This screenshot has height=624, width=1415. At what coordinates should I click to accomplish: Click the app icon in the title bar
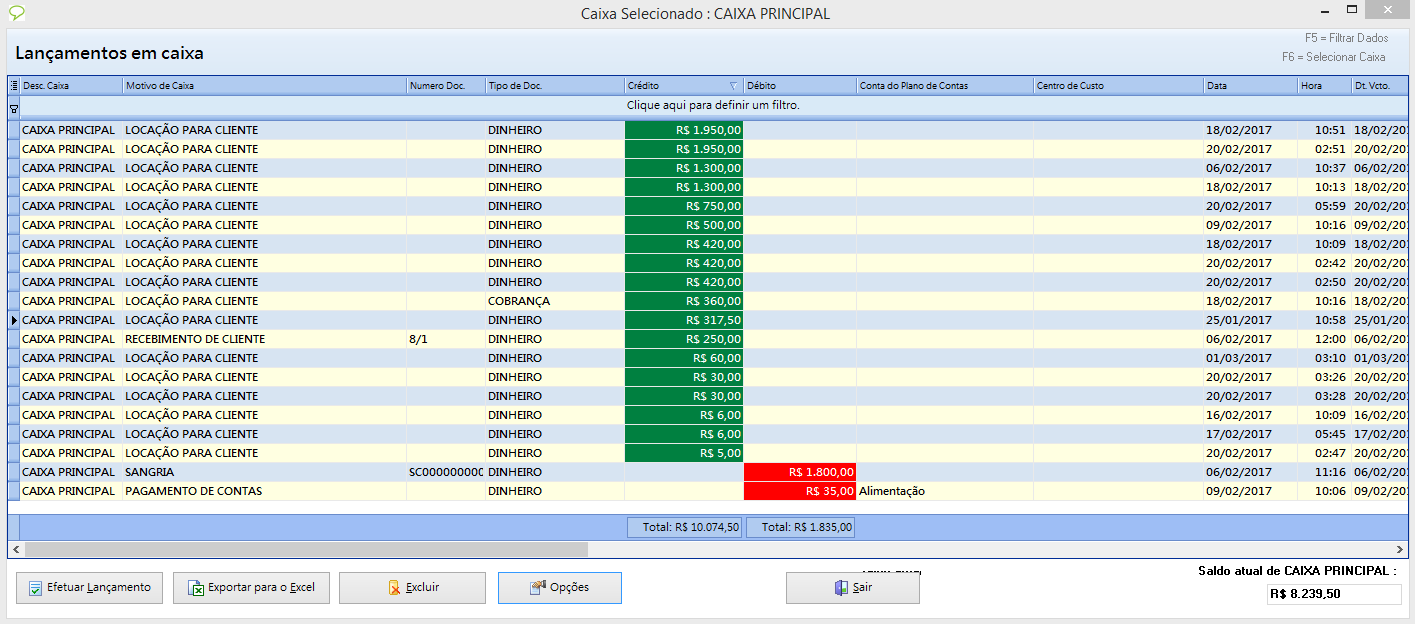point(16,13)
